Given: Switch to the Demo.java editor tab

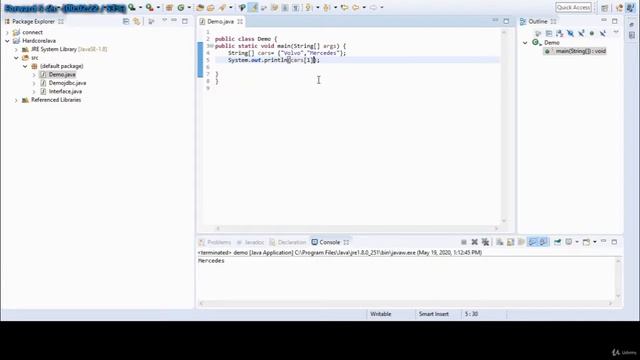Looking at the screenshot, I should (220, 21).
